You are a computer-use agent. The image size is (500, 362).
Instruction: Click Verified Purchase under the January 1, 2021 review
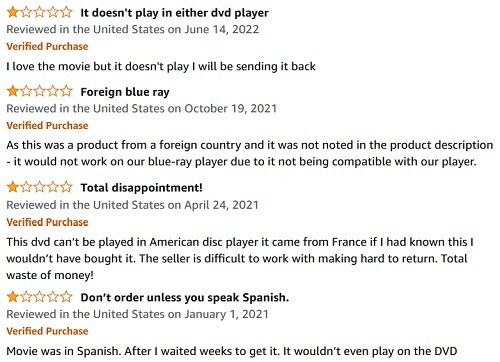point(47,331)
